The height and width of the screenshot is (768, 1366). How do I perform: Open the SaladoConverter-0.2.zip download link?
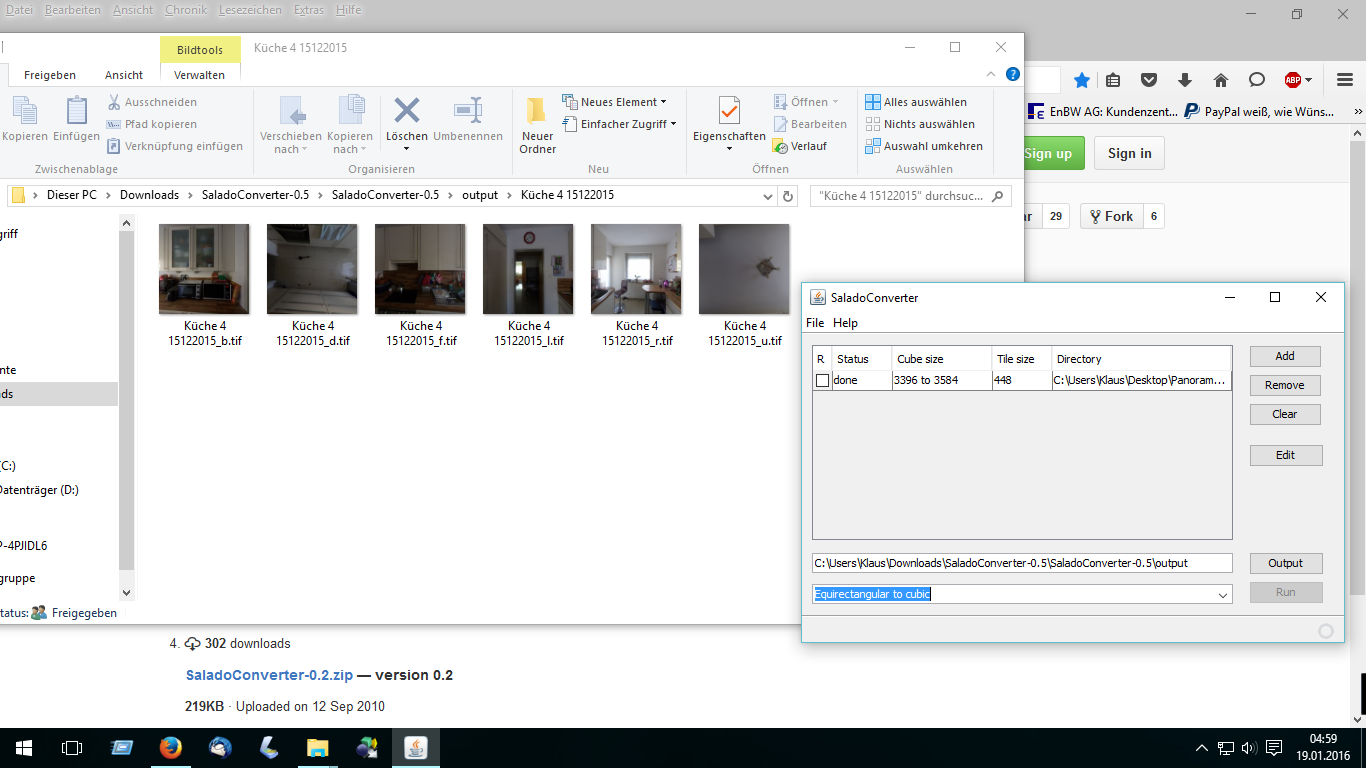pos(269,675)
